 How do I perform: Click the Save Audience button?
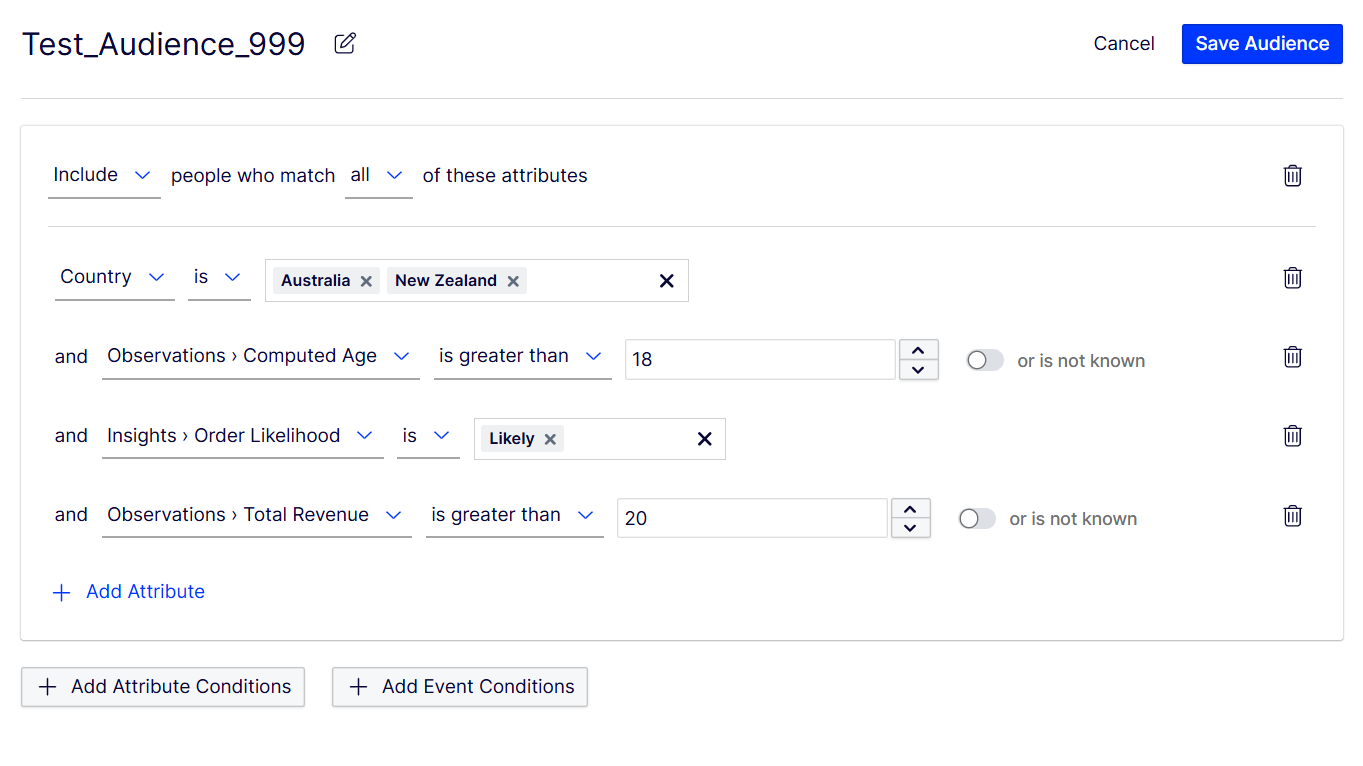(1262, 44)
